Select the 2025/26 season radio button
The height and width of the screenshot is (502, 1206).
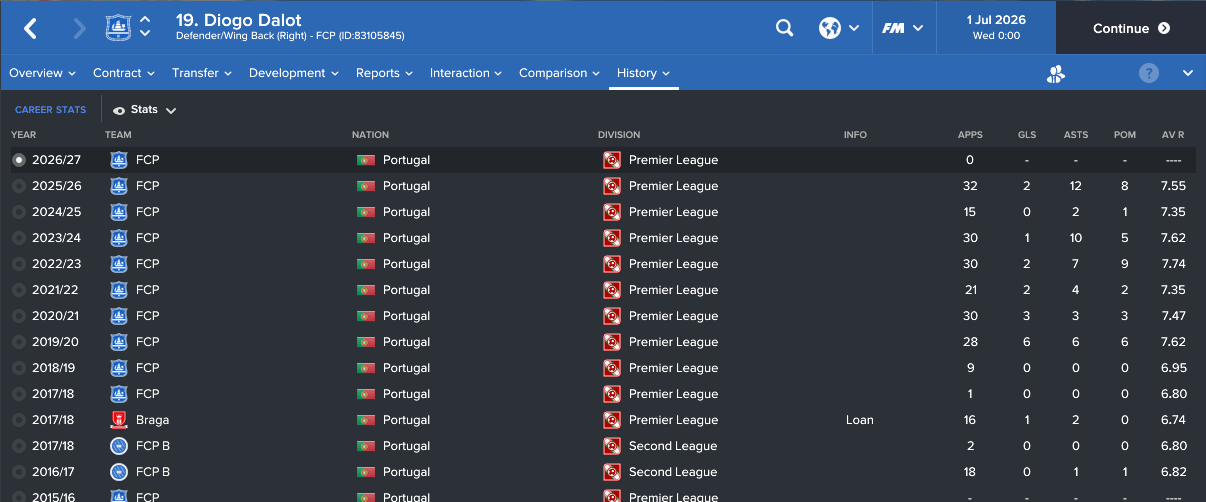click(x=19, y=186)
